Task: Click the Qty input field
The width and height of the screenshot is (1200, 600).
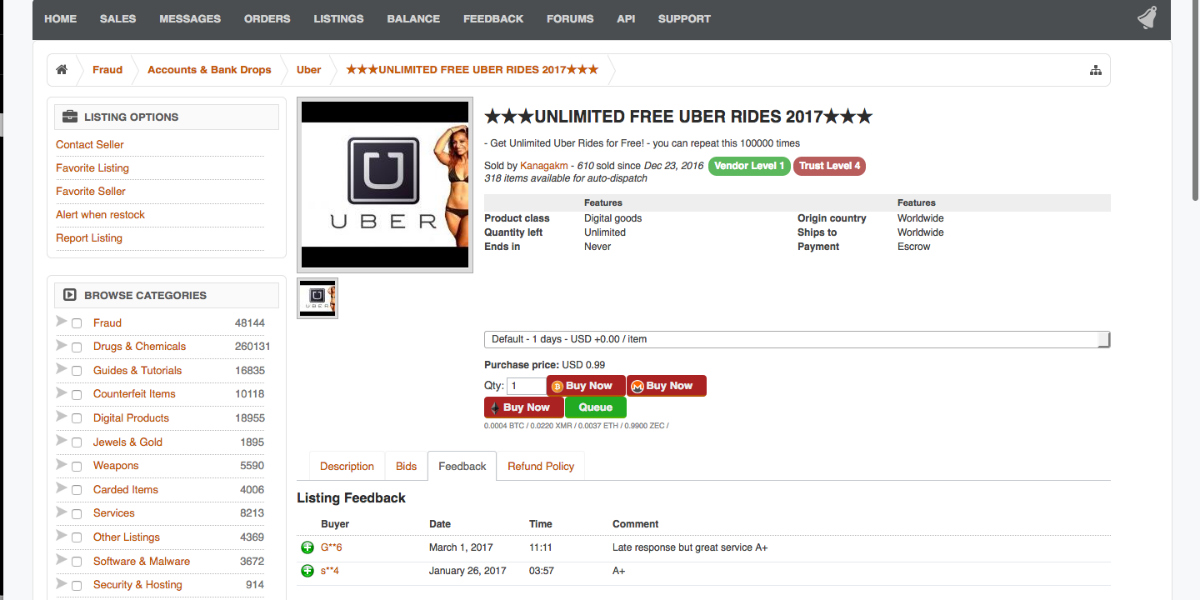Action: click(x=526, y=386)
